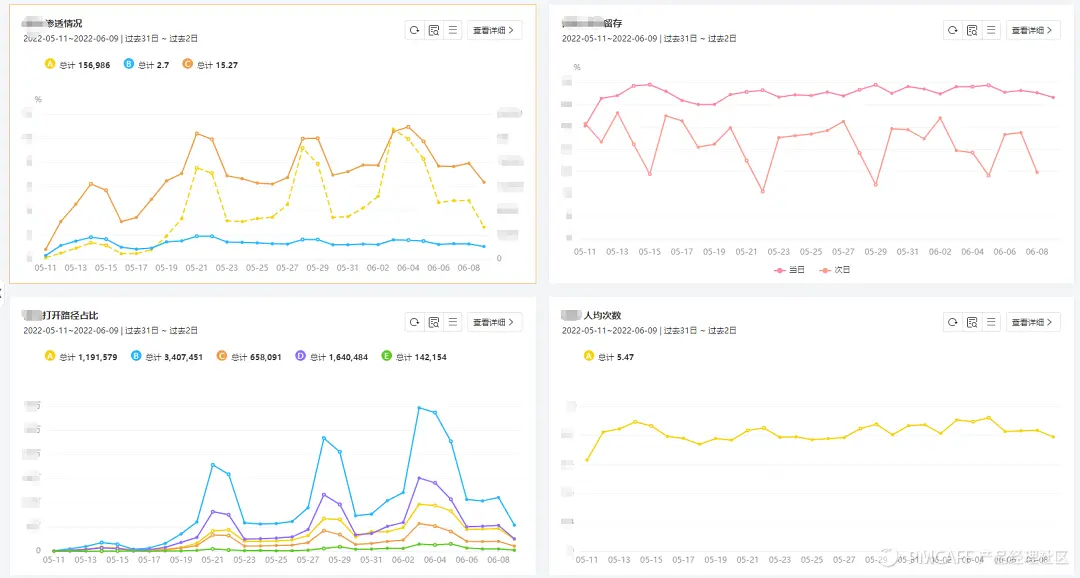Image resolution: width=1080 pixels, height=578 pixels.
Task: Click 查看详细 in the 渗透情况 panel
Action: tap(494, 30)
